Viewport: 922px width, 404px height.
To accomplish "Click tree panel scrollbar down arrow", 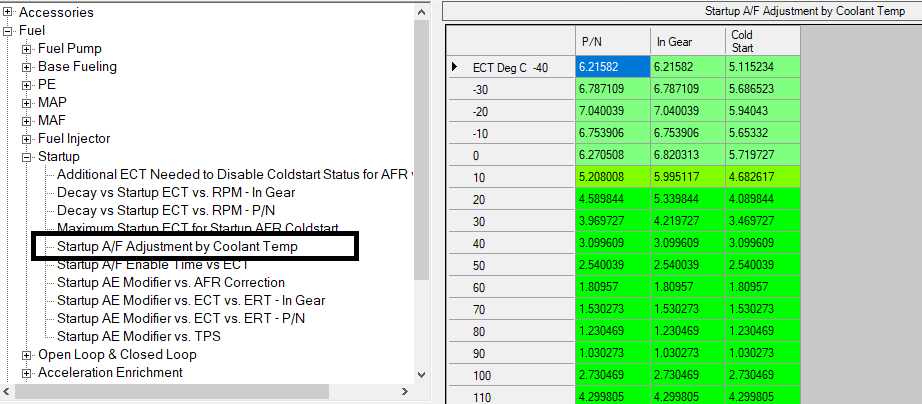I will (x=421, y=374).
